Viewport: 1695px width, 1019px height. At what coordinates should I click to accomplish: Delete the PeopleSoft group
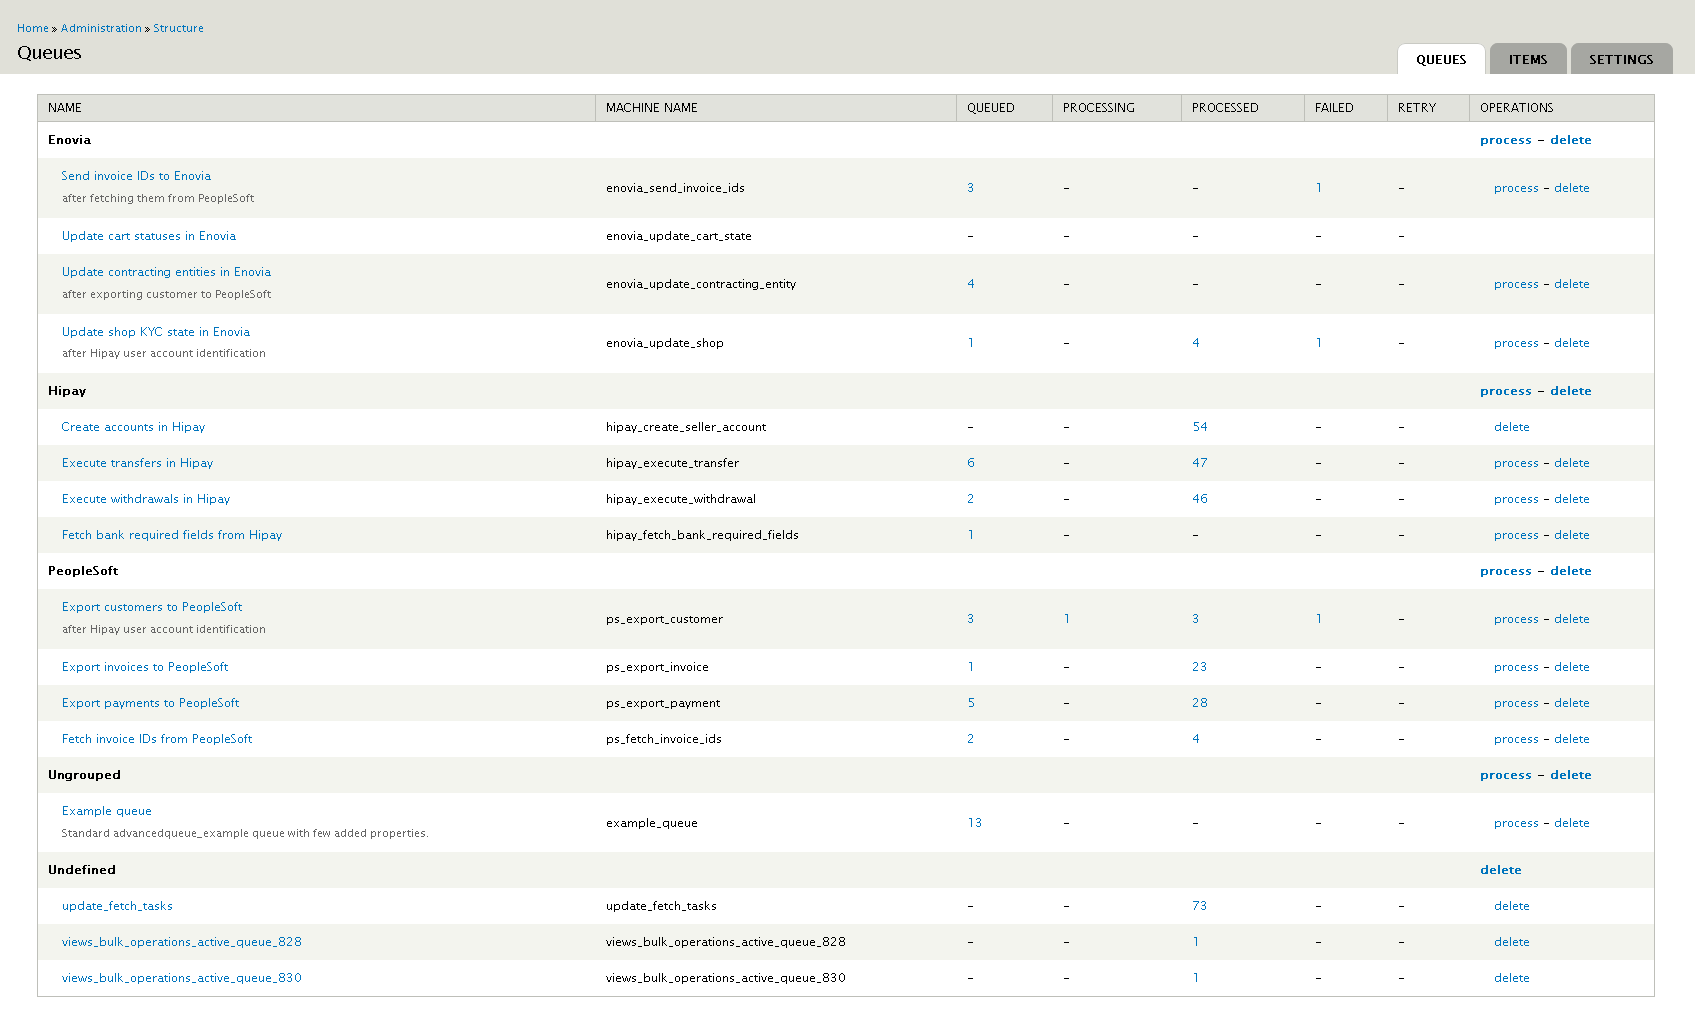(x=1571, y=571)
